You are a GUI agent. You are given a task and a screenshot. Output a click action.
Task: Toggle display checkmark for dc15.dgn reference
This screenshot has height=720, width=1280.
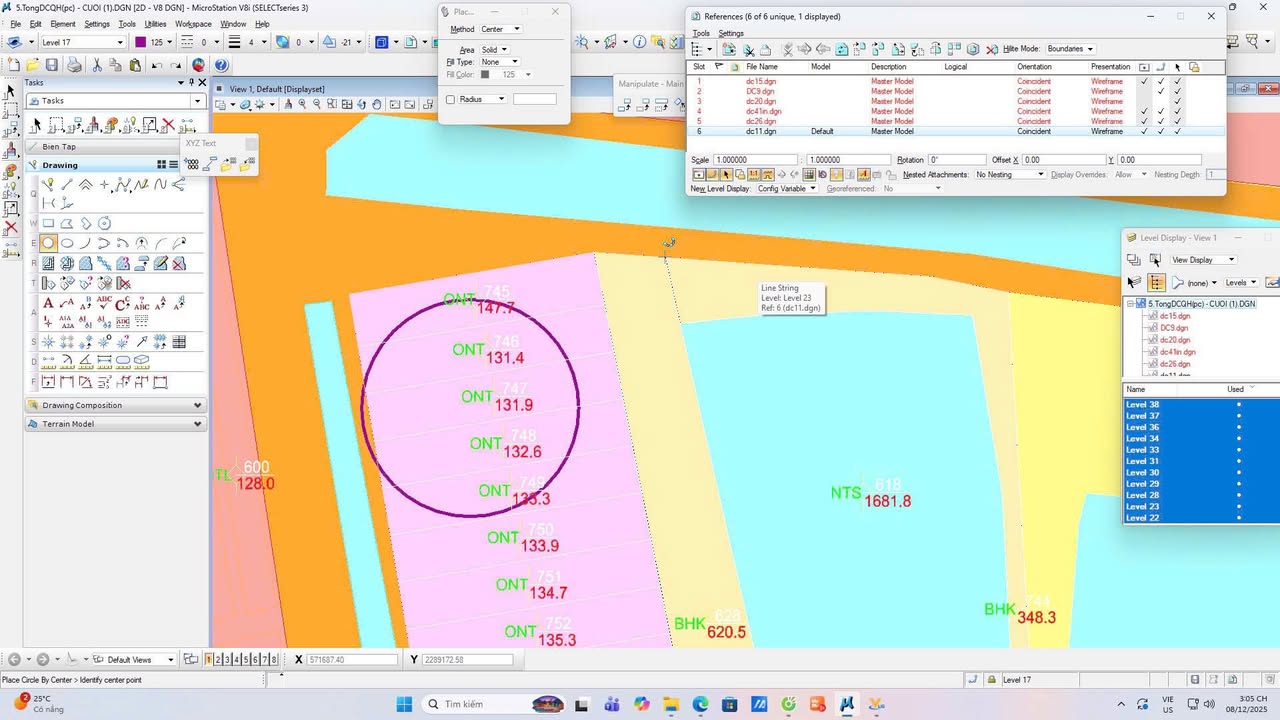[x=1144, y=81]
